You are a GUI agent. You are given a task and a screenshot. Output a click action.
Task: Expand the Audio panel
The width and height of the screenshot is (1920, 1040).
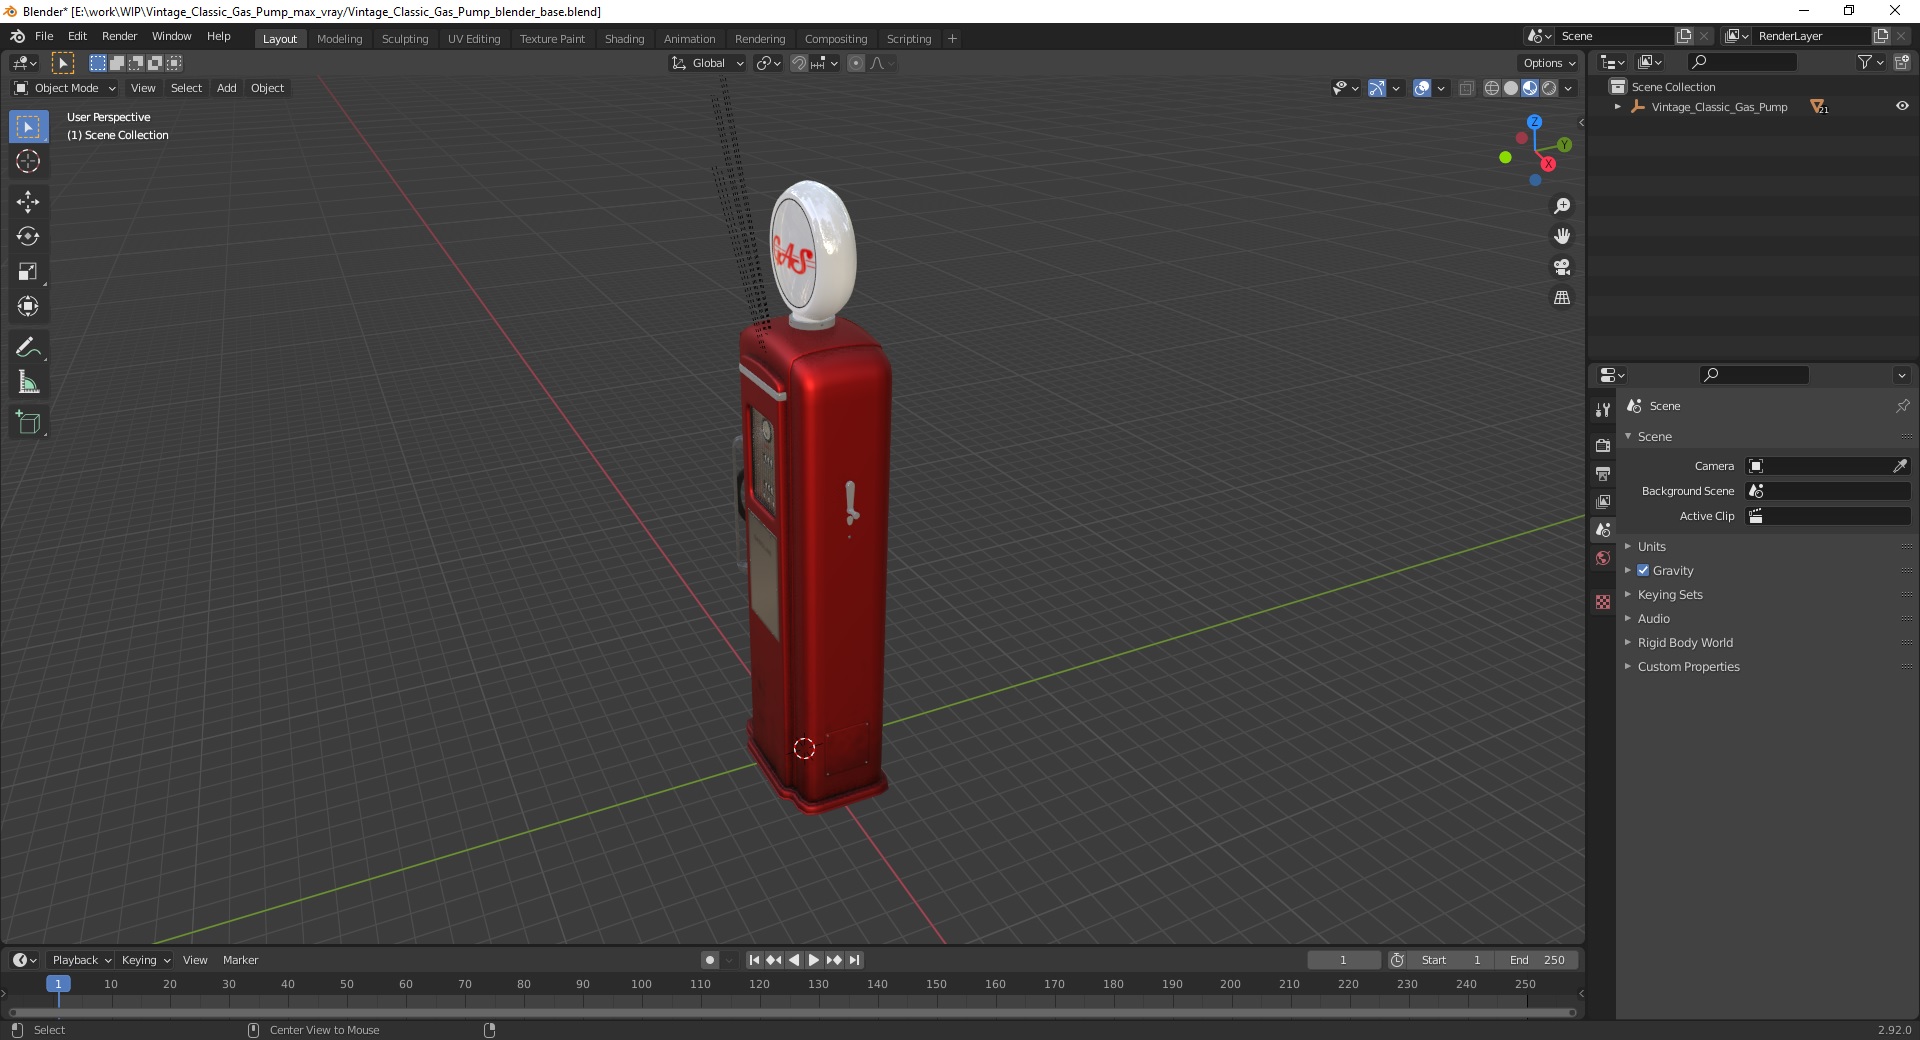pos(1653,618)
